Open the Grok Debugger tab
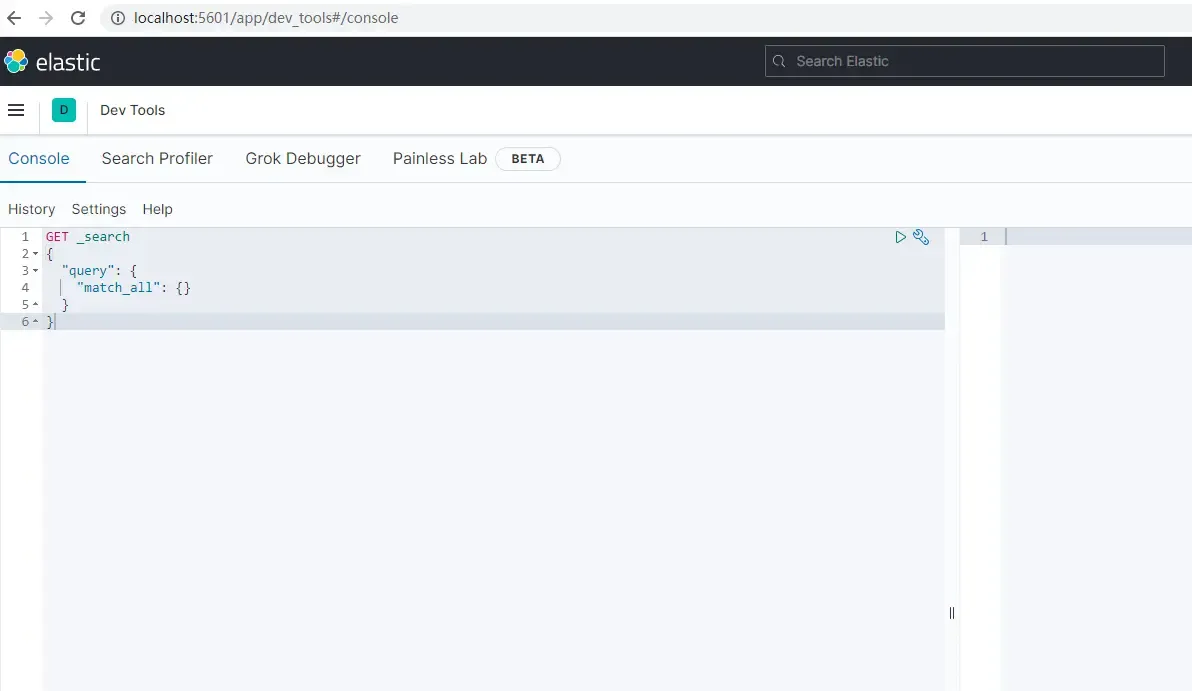Screen dimensions: 1192x691 303,158
